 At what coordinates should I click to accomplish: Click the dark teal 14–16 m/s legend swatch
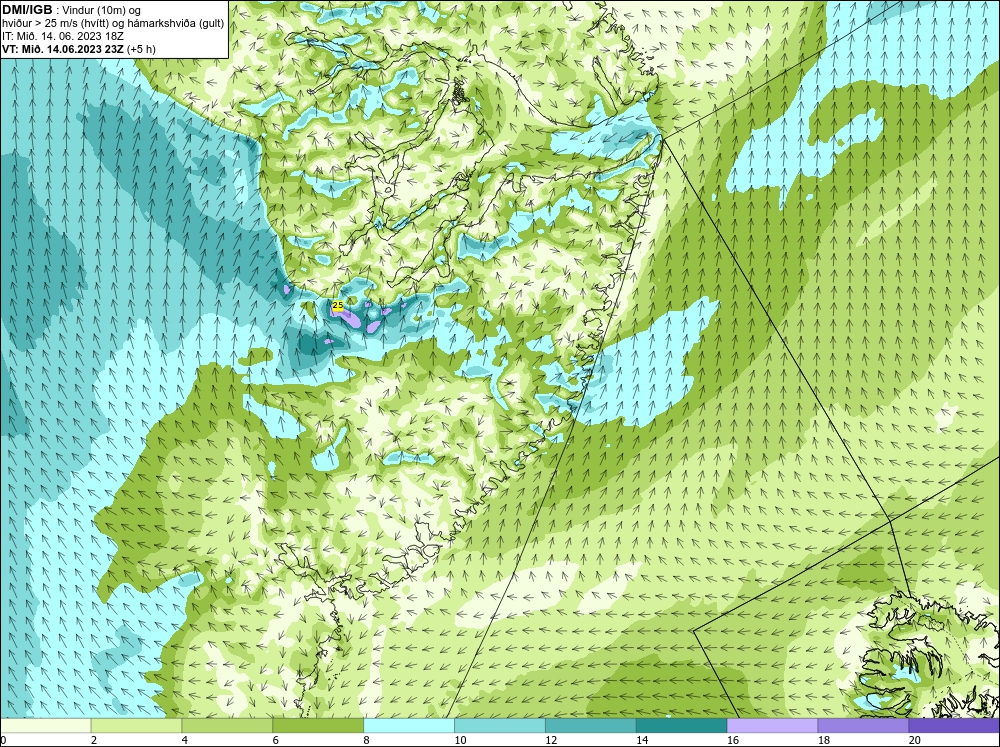pyautogui.click(x=682, y=725)
